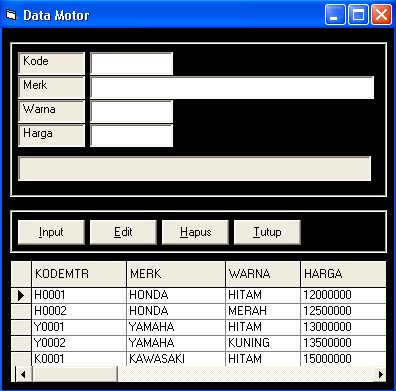Click the Hapus button

195,232
